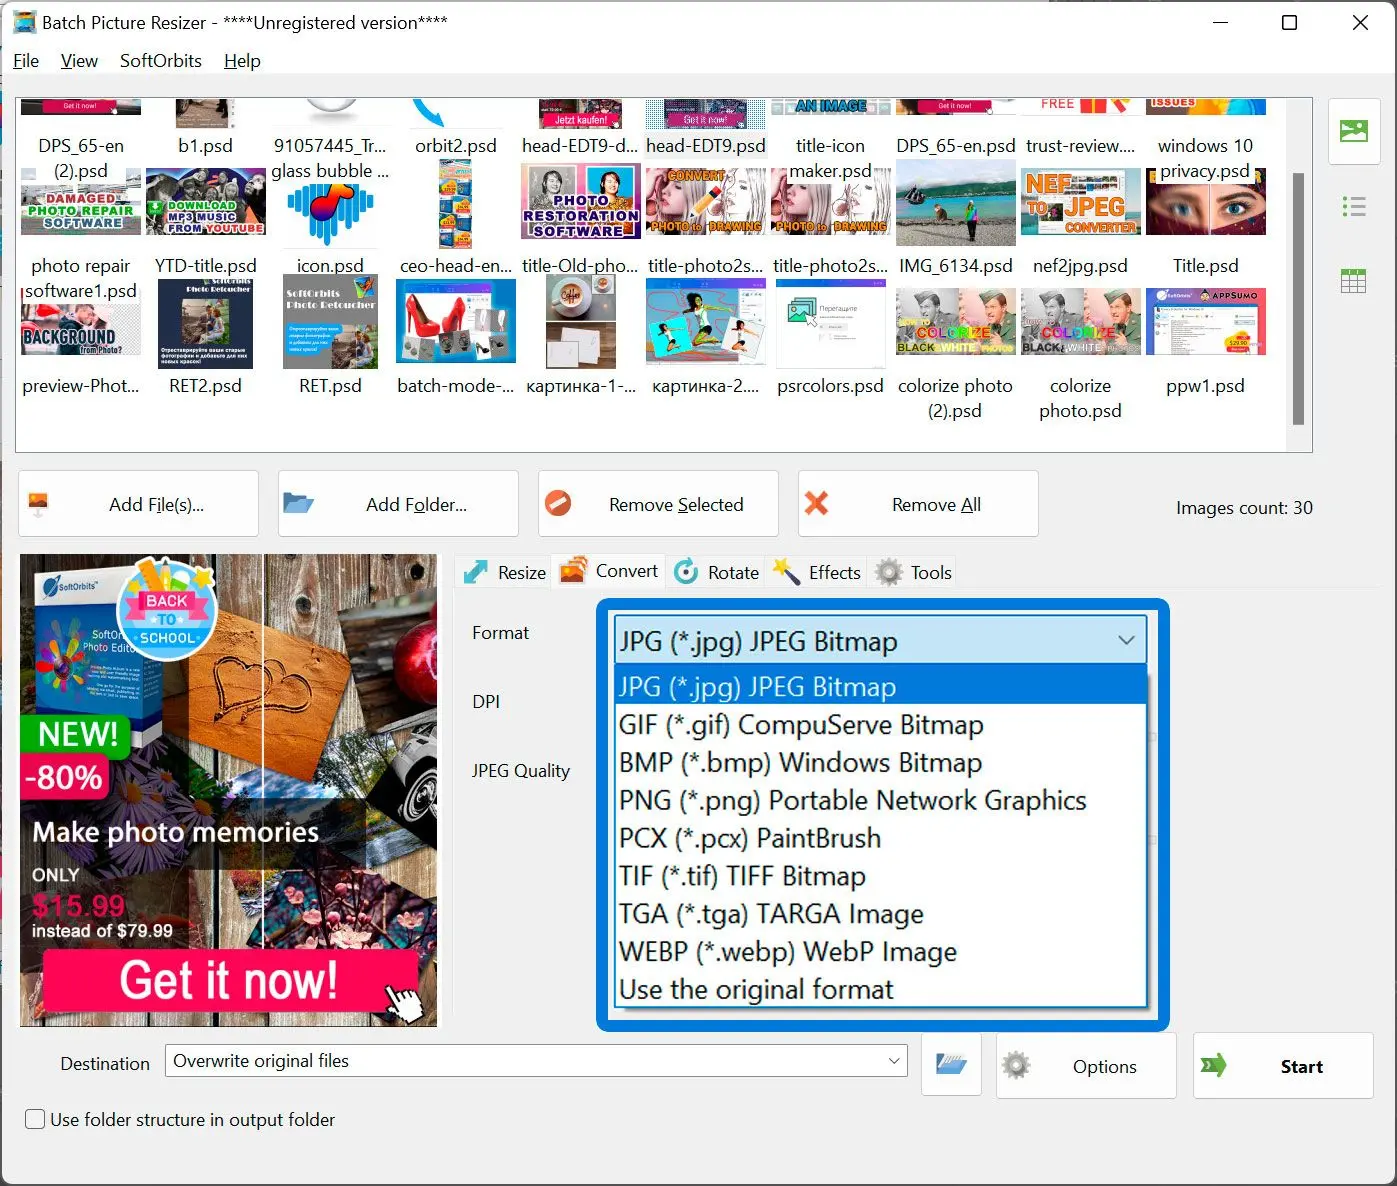Select the ppw1.psd thumbnail
Image resolution: width=1397 pixels, height=1186 pixels.
1205,322
